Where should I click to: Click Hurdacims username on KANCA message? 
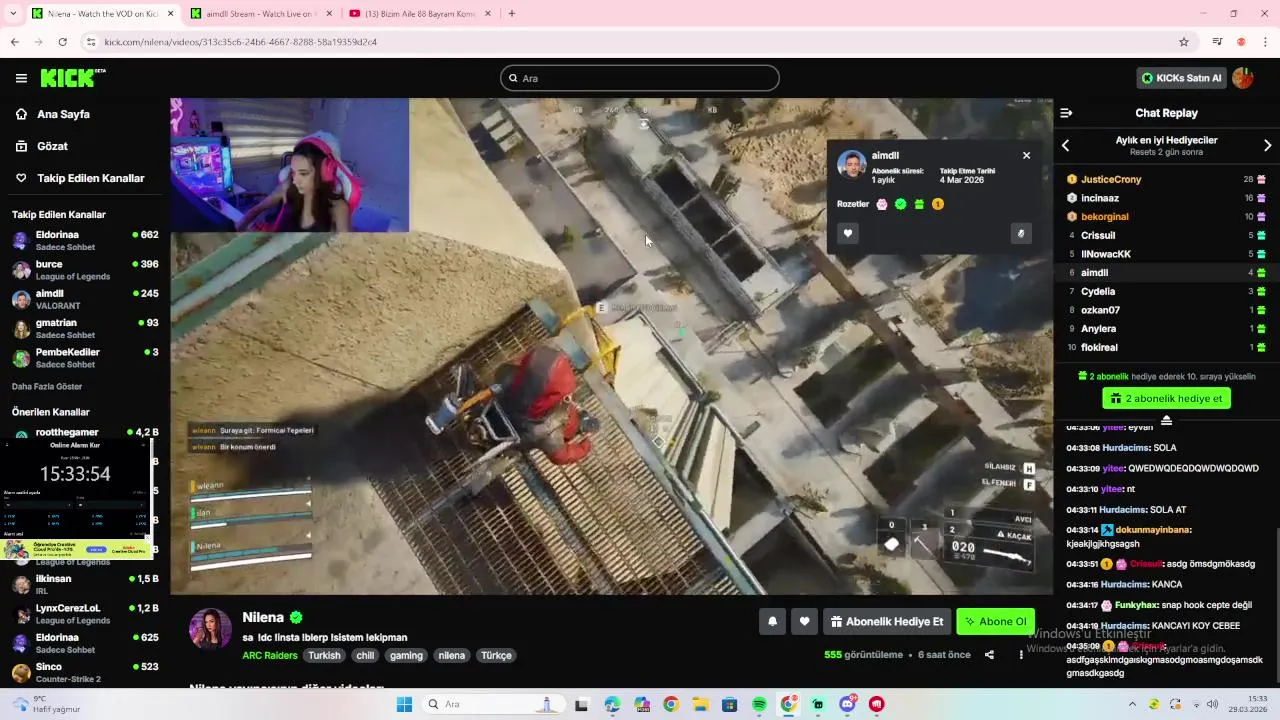click(x=1125, y=584)
